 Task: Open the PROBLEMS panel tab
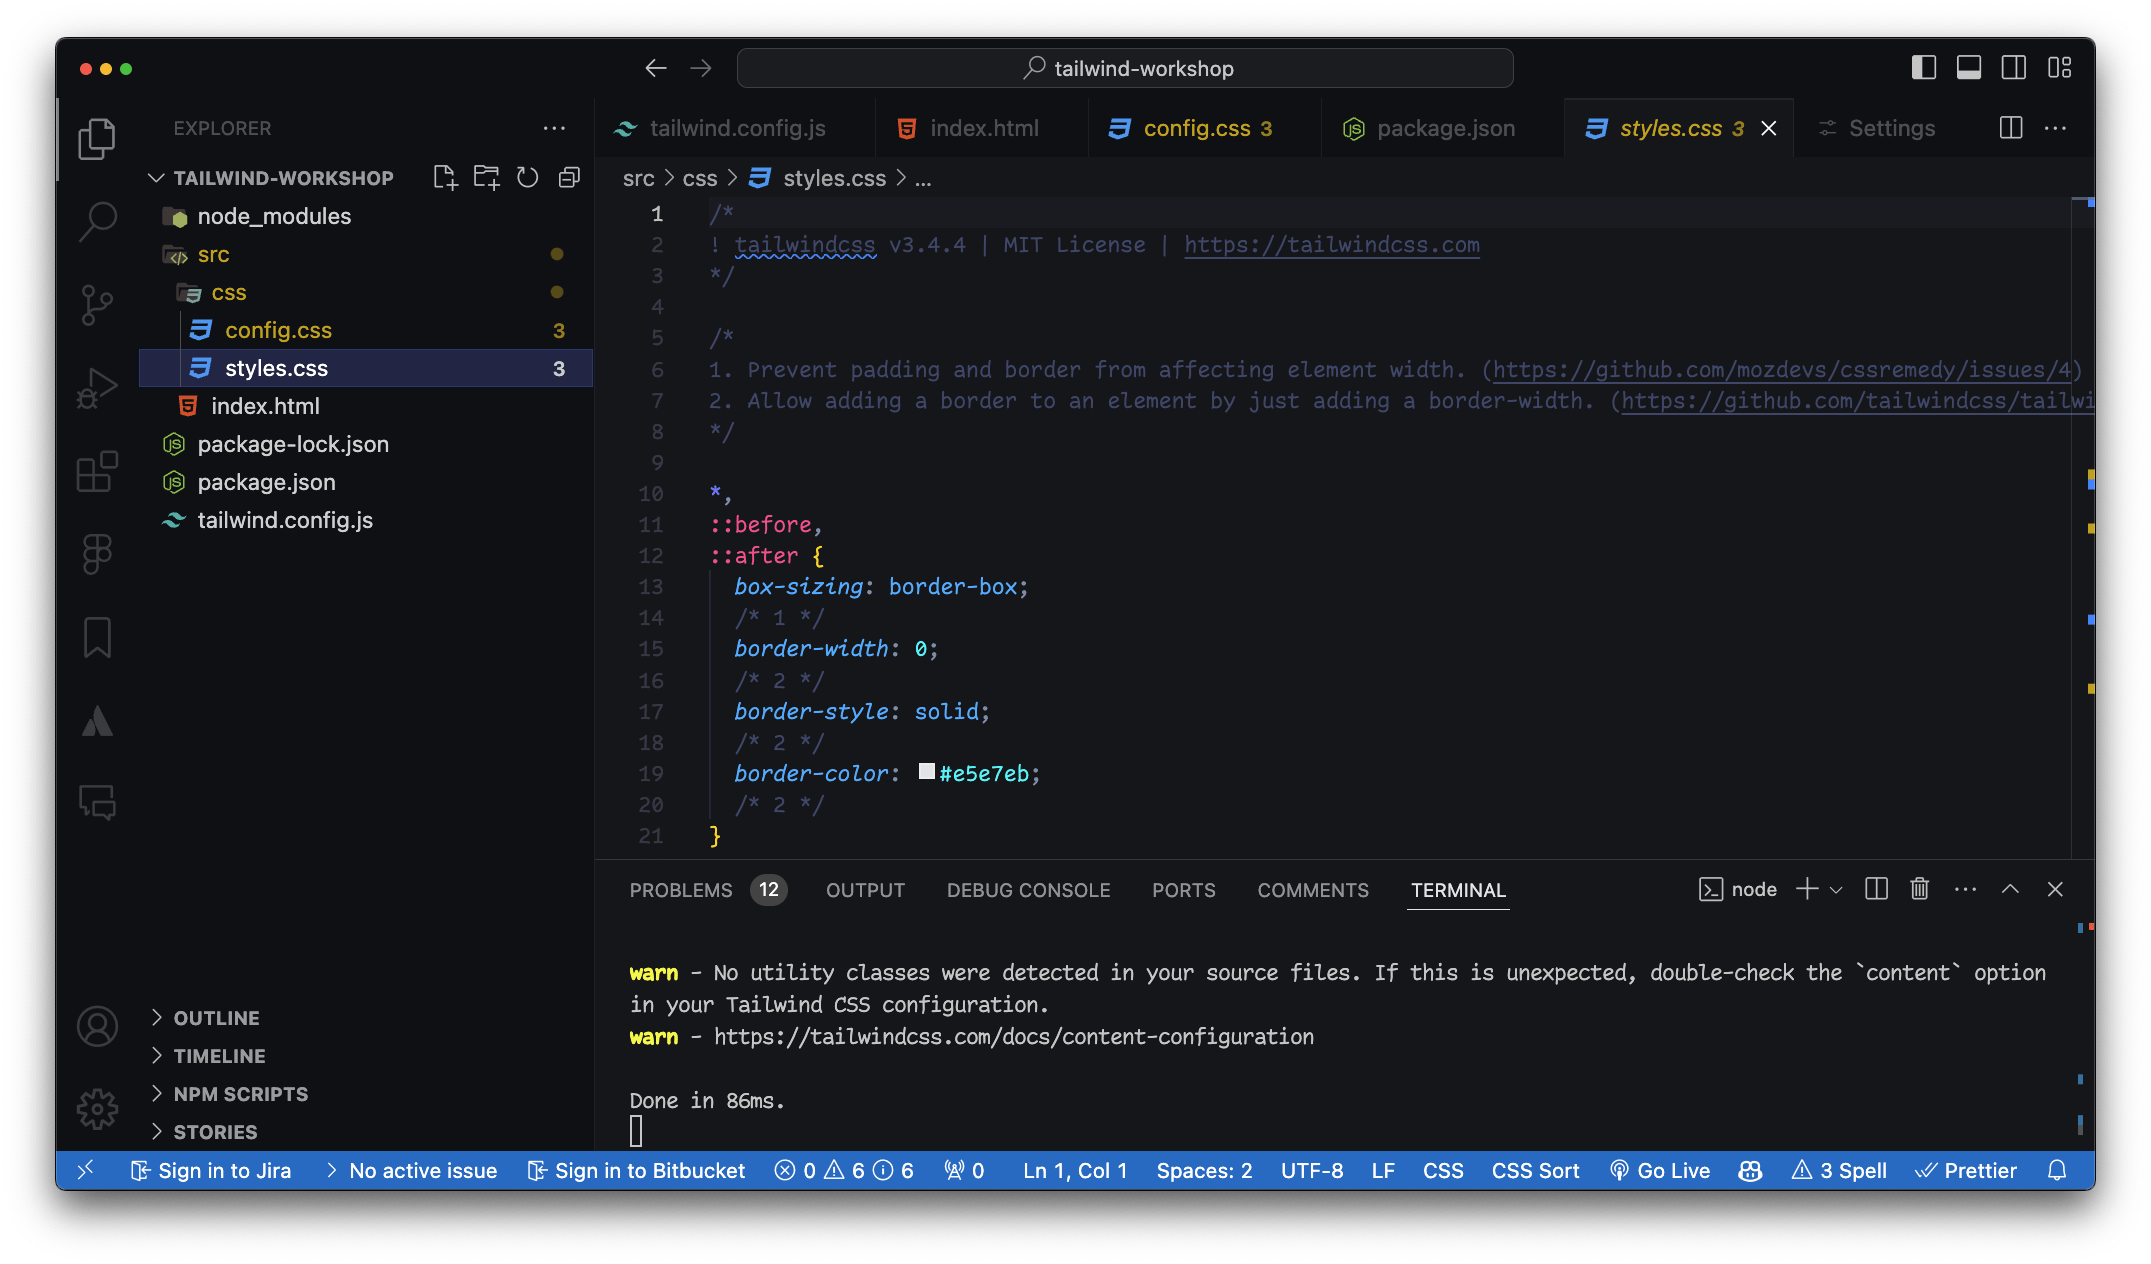[x=681, y=890]
